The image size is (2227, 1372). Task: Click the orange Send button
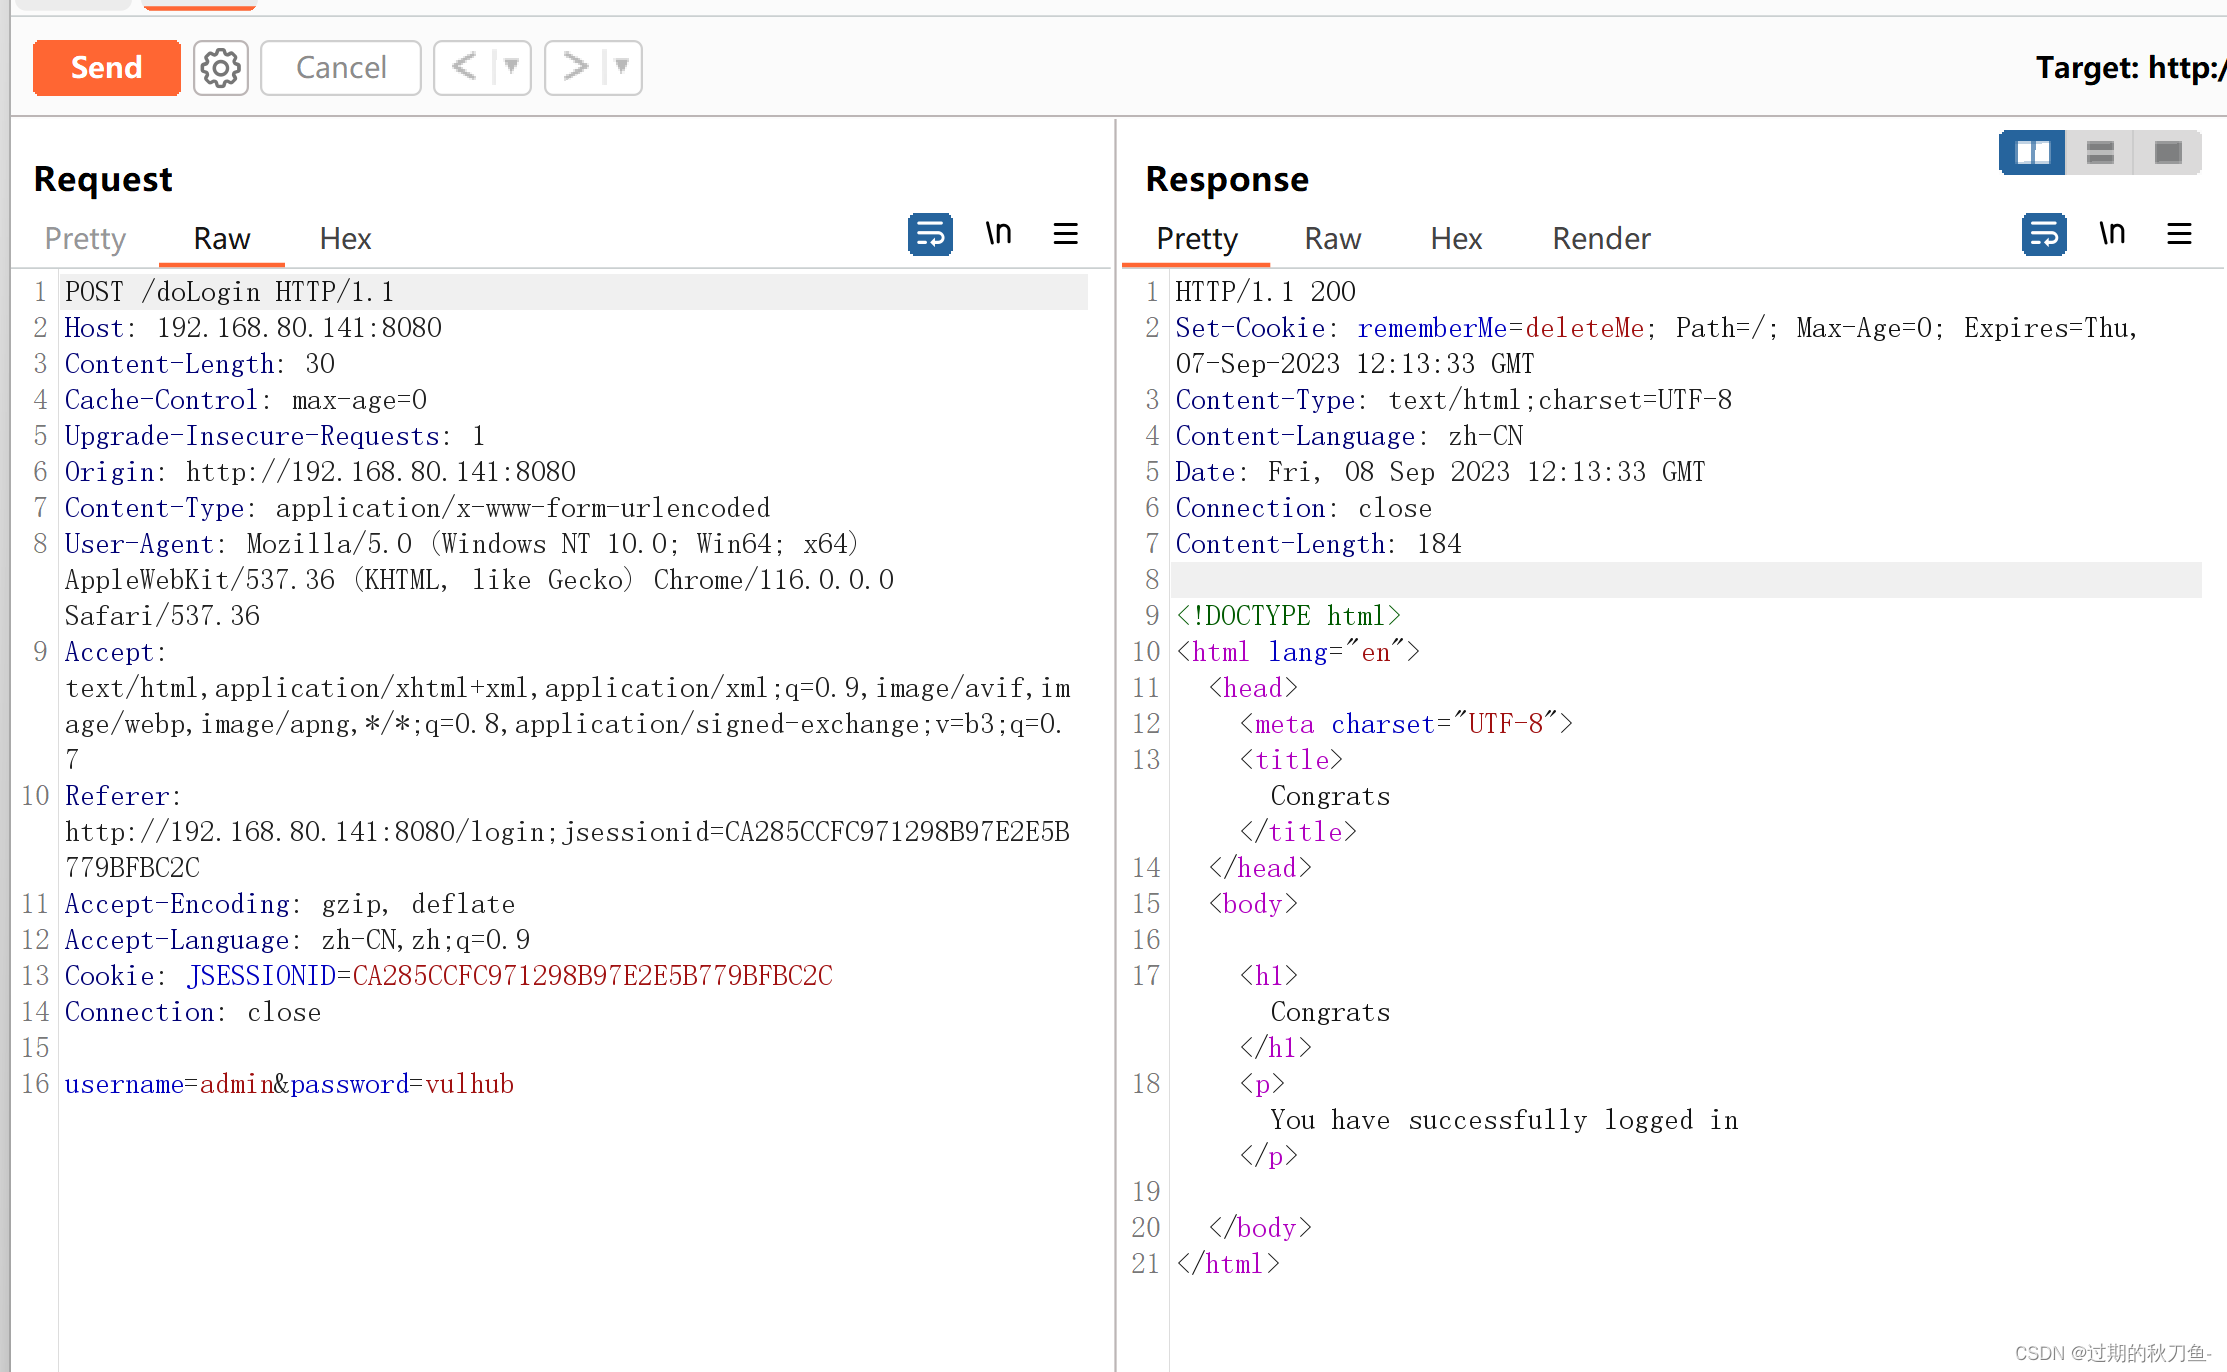[106, 68]
